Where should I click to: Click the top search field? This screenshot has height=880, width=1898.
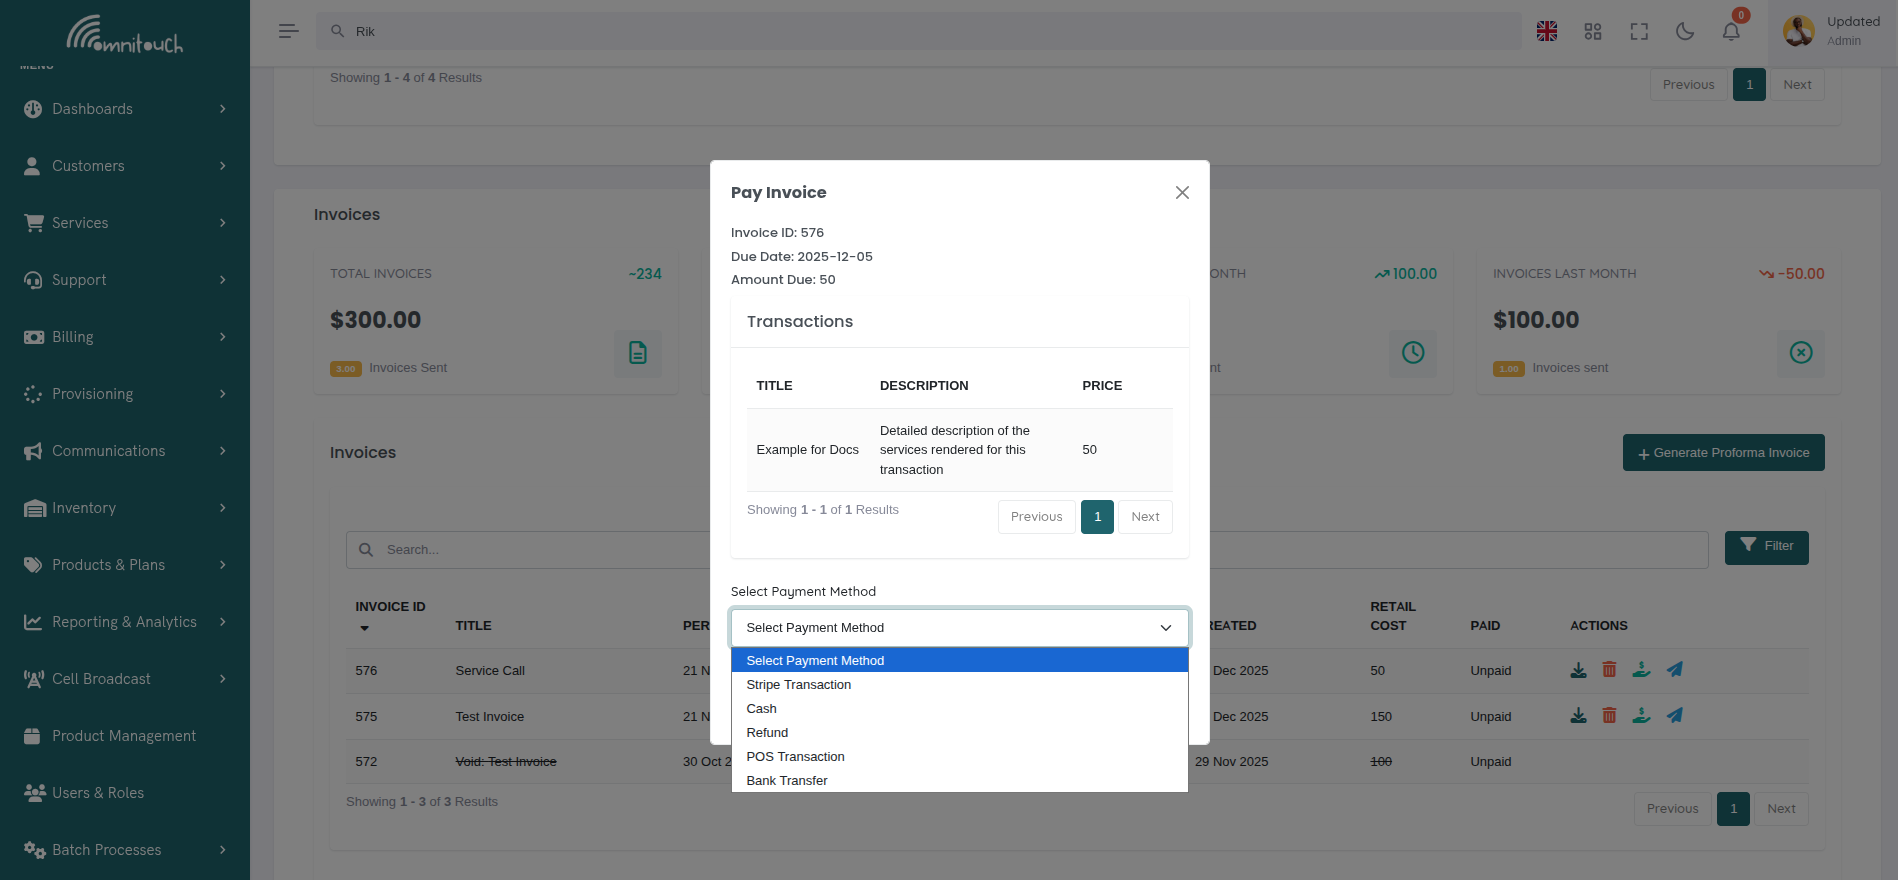[918, 32]
